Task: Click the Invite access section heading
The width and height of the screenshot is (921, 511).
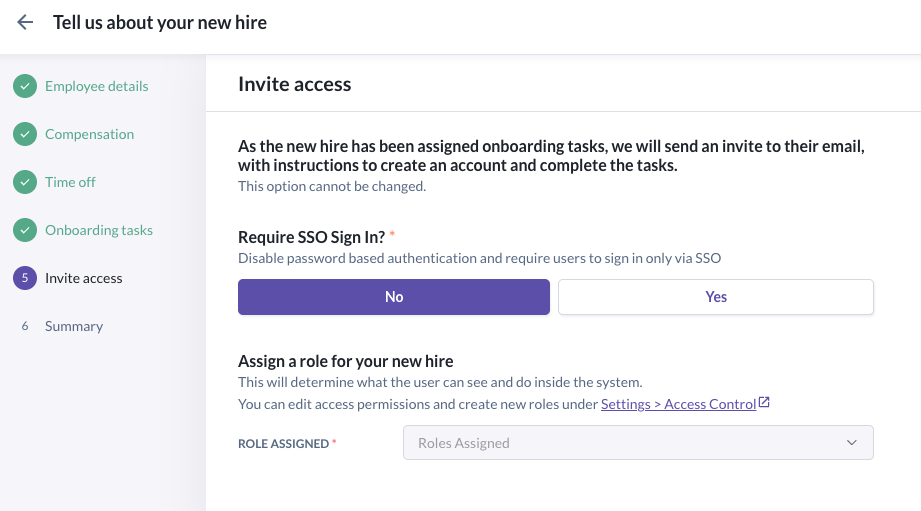Action: 295,84
